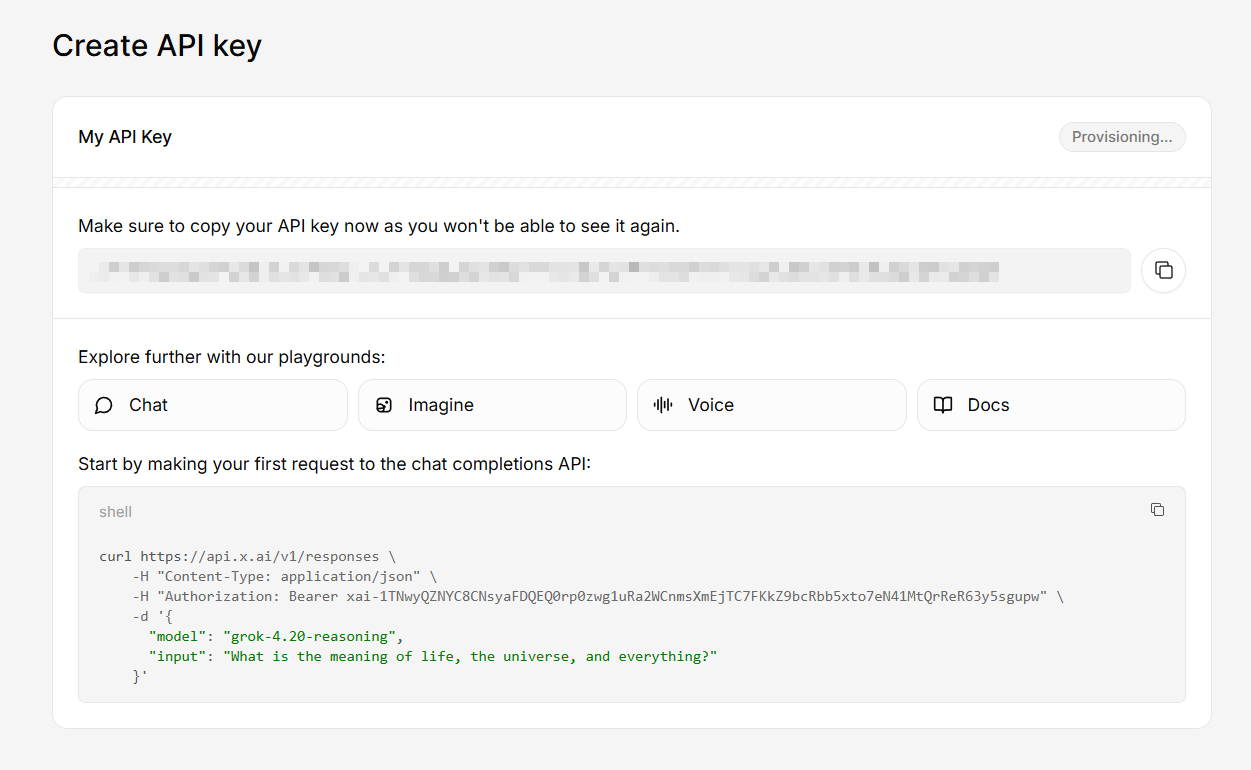The image size is (1251, 770).
Task: Open the Docs page
Action: 1051,405
